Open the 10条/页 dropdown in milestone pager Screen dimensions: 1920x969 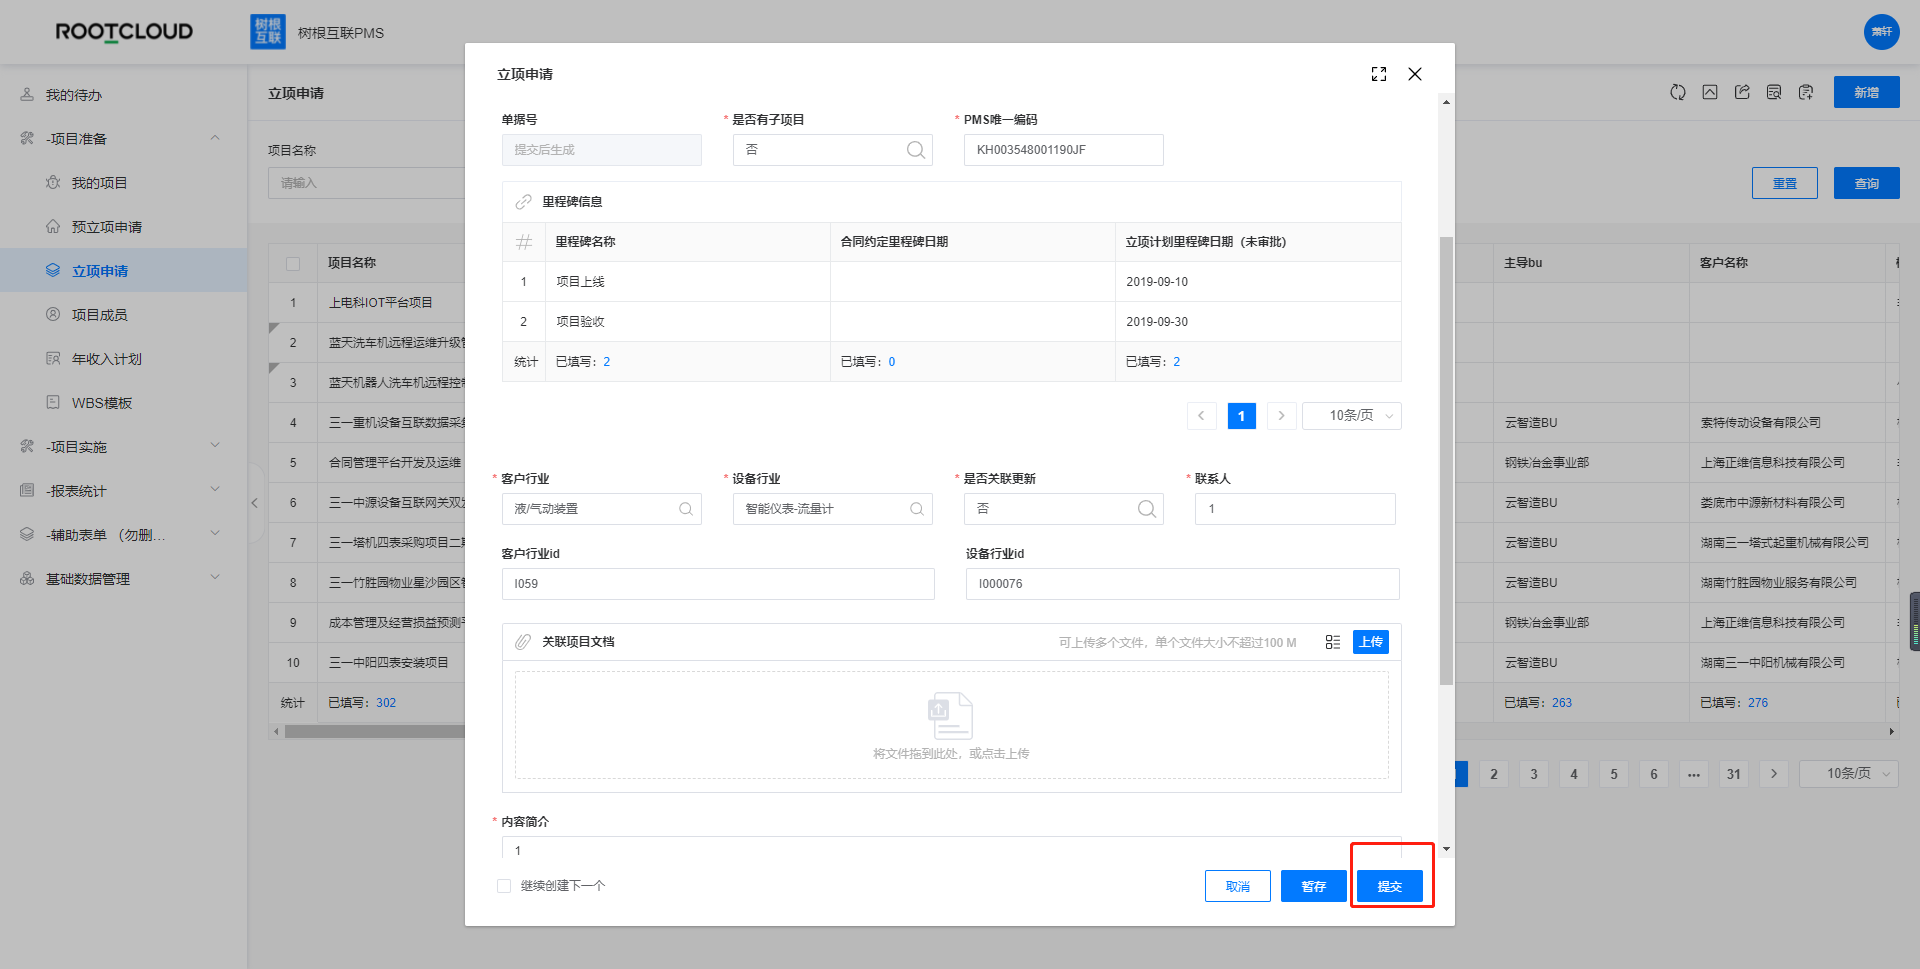click(x=1352, y=416)
